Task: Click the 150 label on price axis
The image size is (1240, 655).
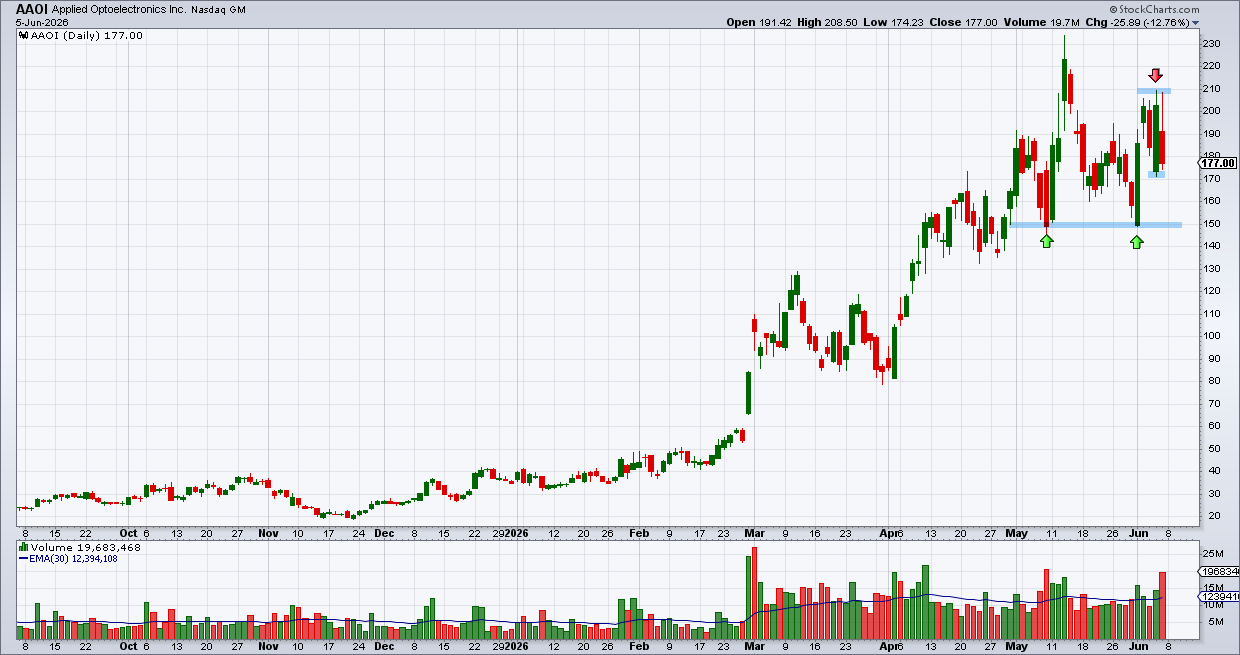Action: point(1212,223)
